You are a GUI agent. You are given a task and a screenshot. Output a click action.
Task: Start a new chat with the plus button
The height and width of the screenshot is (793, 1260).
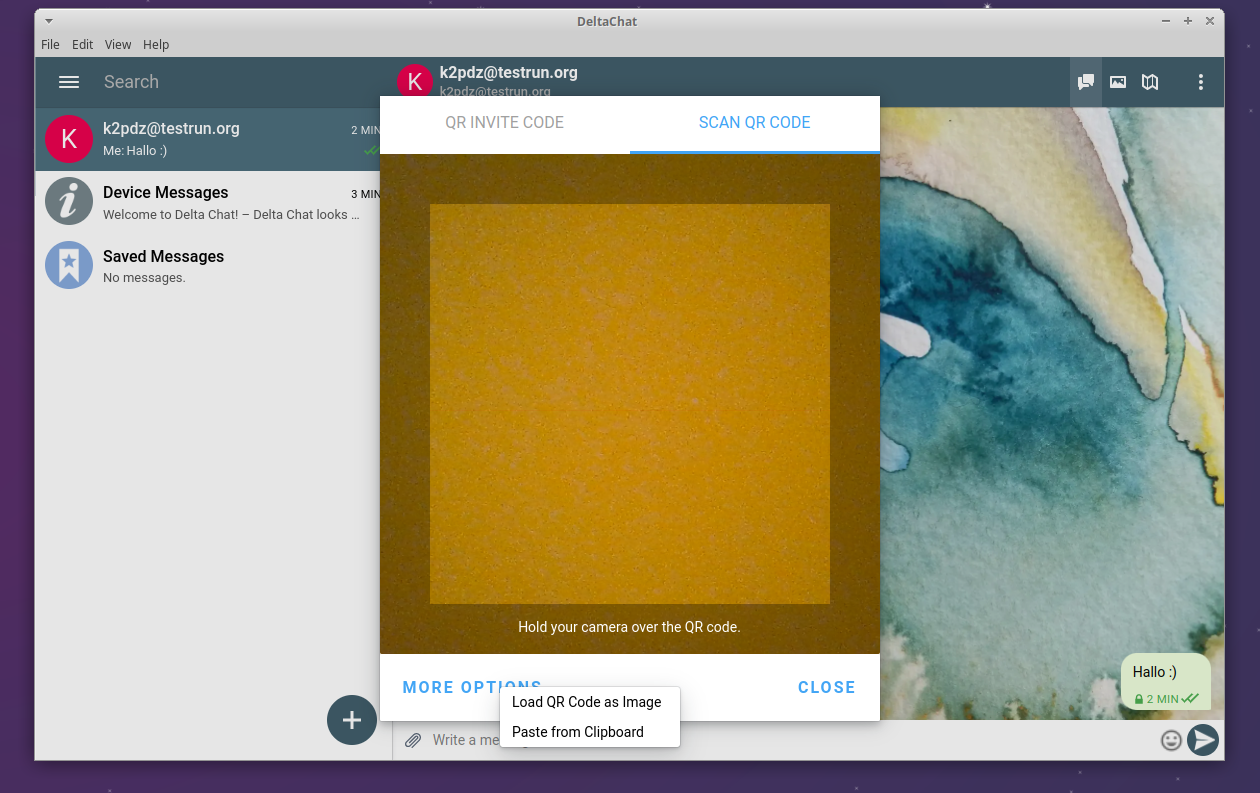[x=351, y=720]
